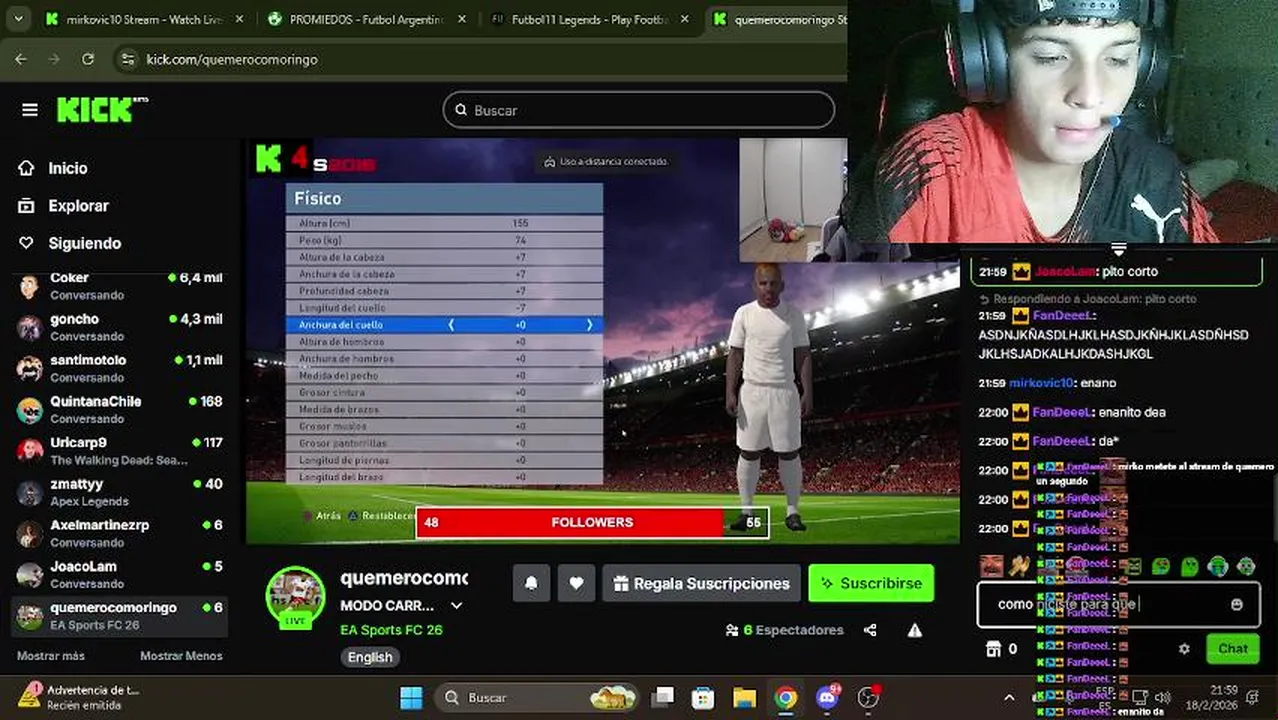Screen dimensions: 1278x720
Task: Go back in the browser
Action: click(x=21, y=59)
